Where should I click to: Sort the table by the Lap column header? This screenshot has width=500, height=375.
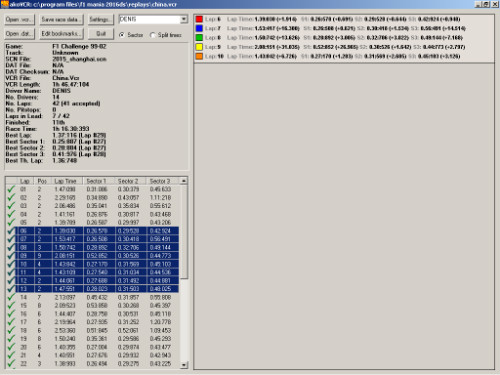[x=25, y=181]
